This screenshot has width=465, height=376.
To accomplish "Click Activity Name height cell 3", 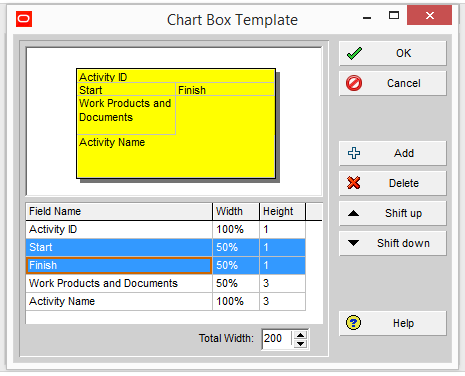I will tap(282, 302).
